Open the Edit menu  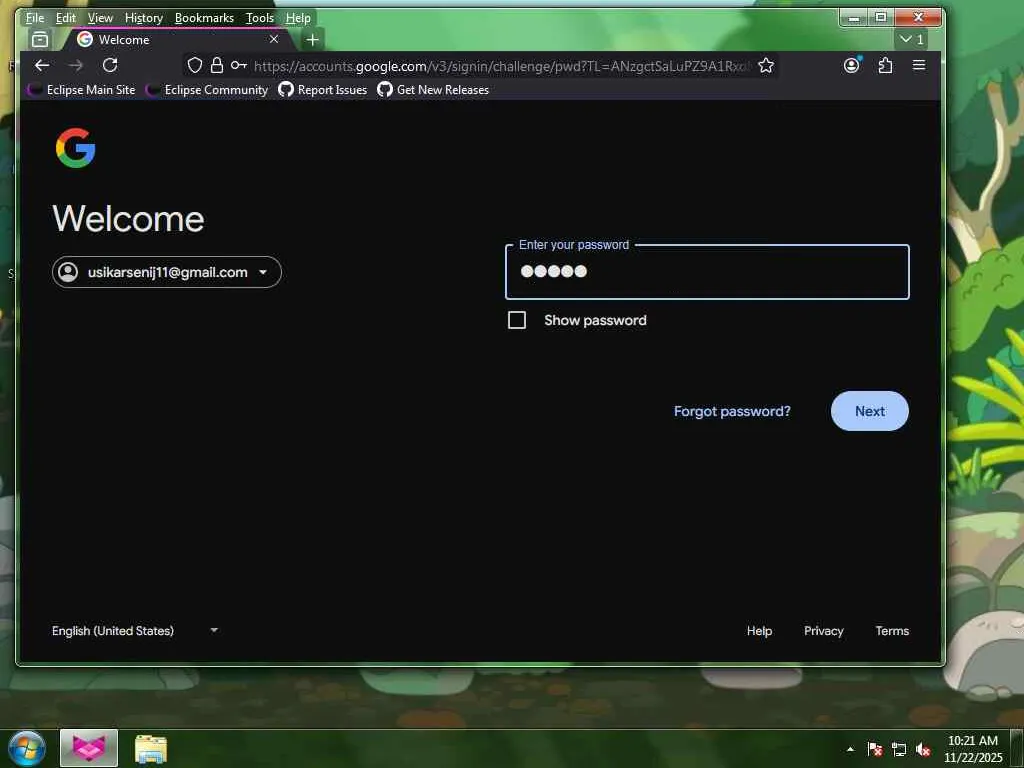point(65,18)
